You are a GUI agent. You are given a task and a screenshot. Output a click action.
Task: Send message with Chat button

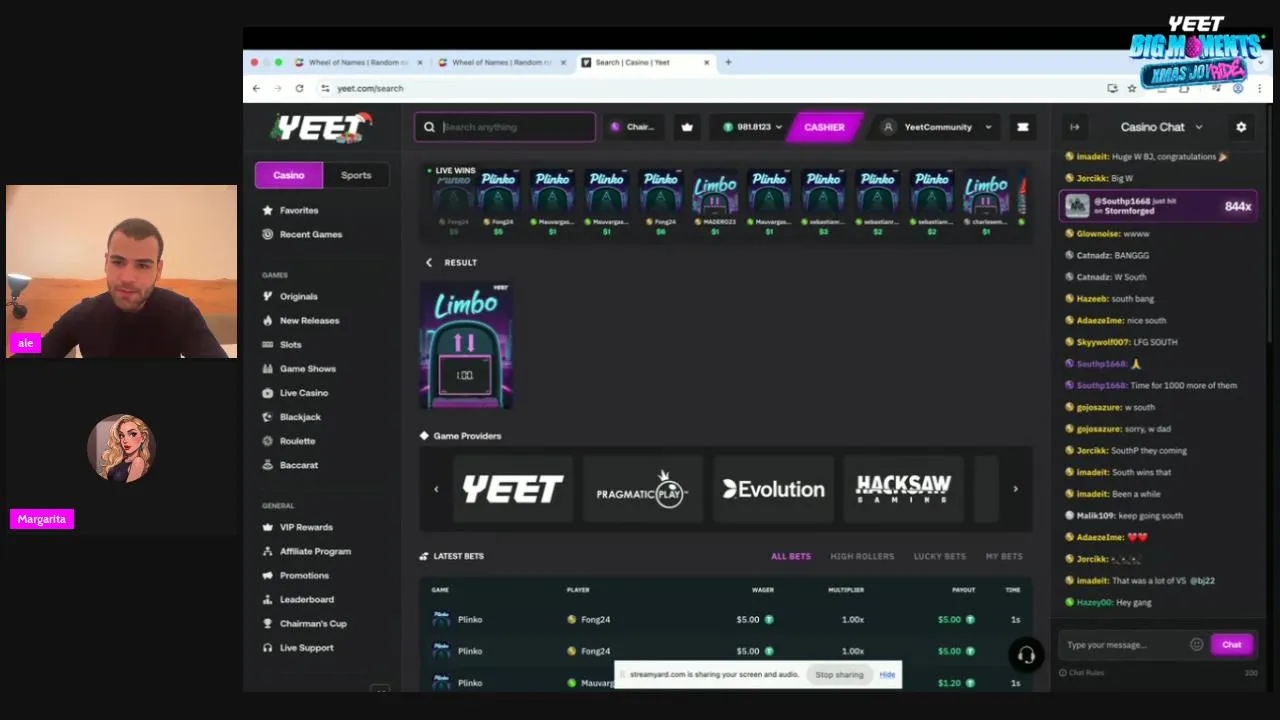(1231, 644)
